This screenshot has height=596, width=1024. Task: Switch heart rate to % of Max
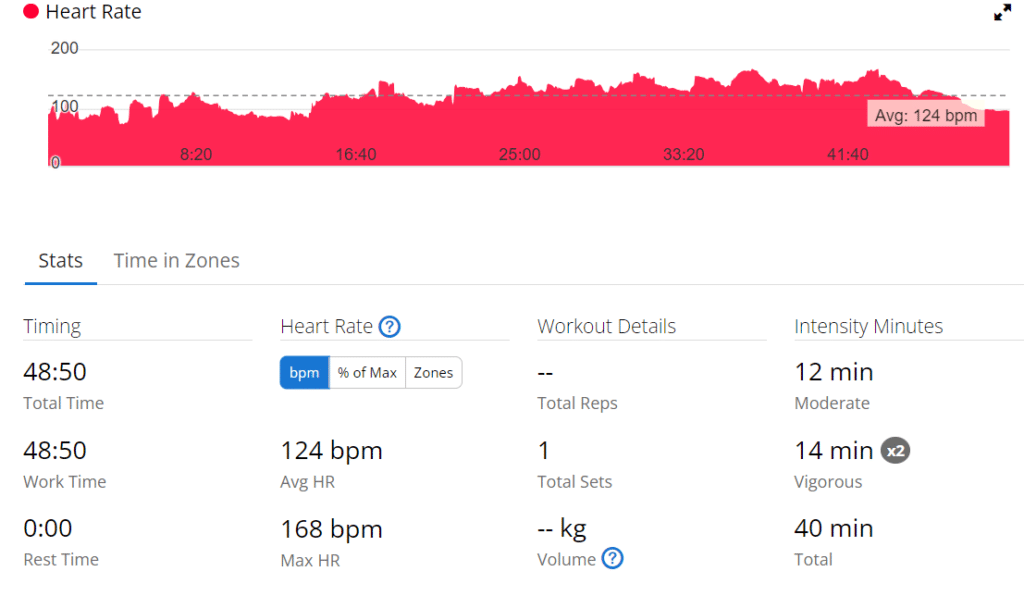click(x=367, y=373)
